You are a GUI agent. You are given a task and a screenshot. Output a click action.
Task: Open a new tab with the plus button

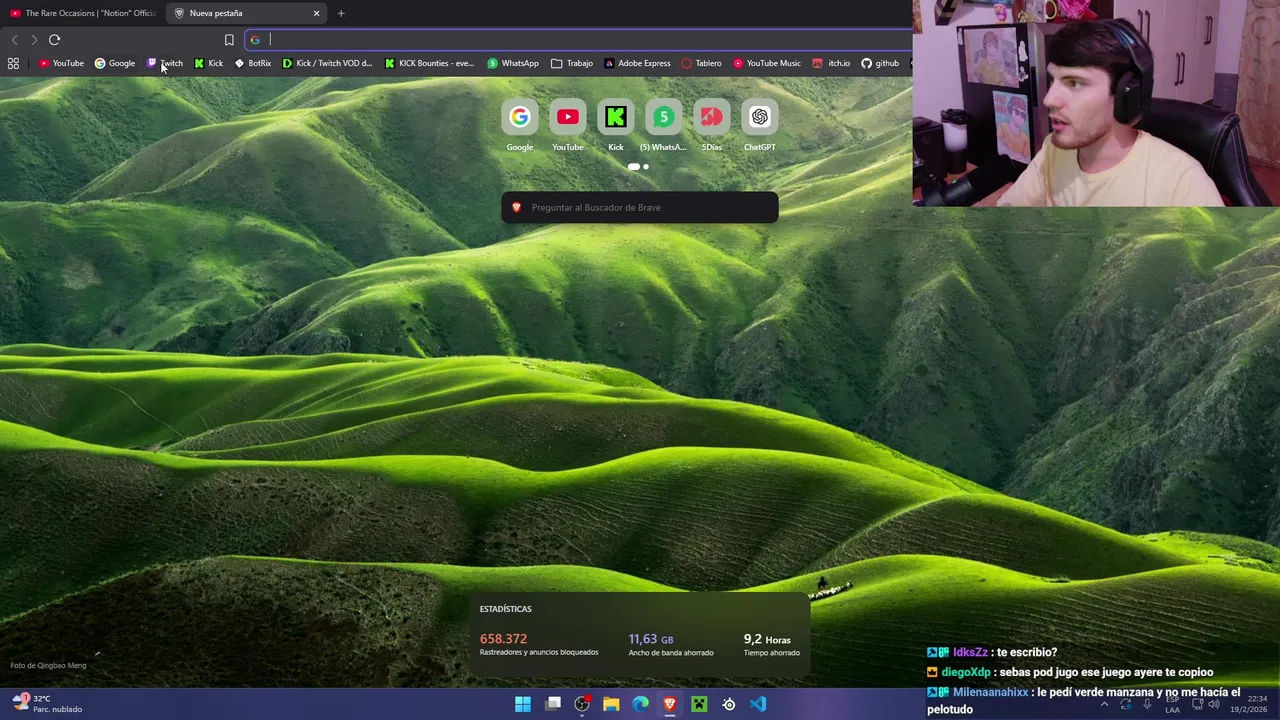click(x=341, y=13)
